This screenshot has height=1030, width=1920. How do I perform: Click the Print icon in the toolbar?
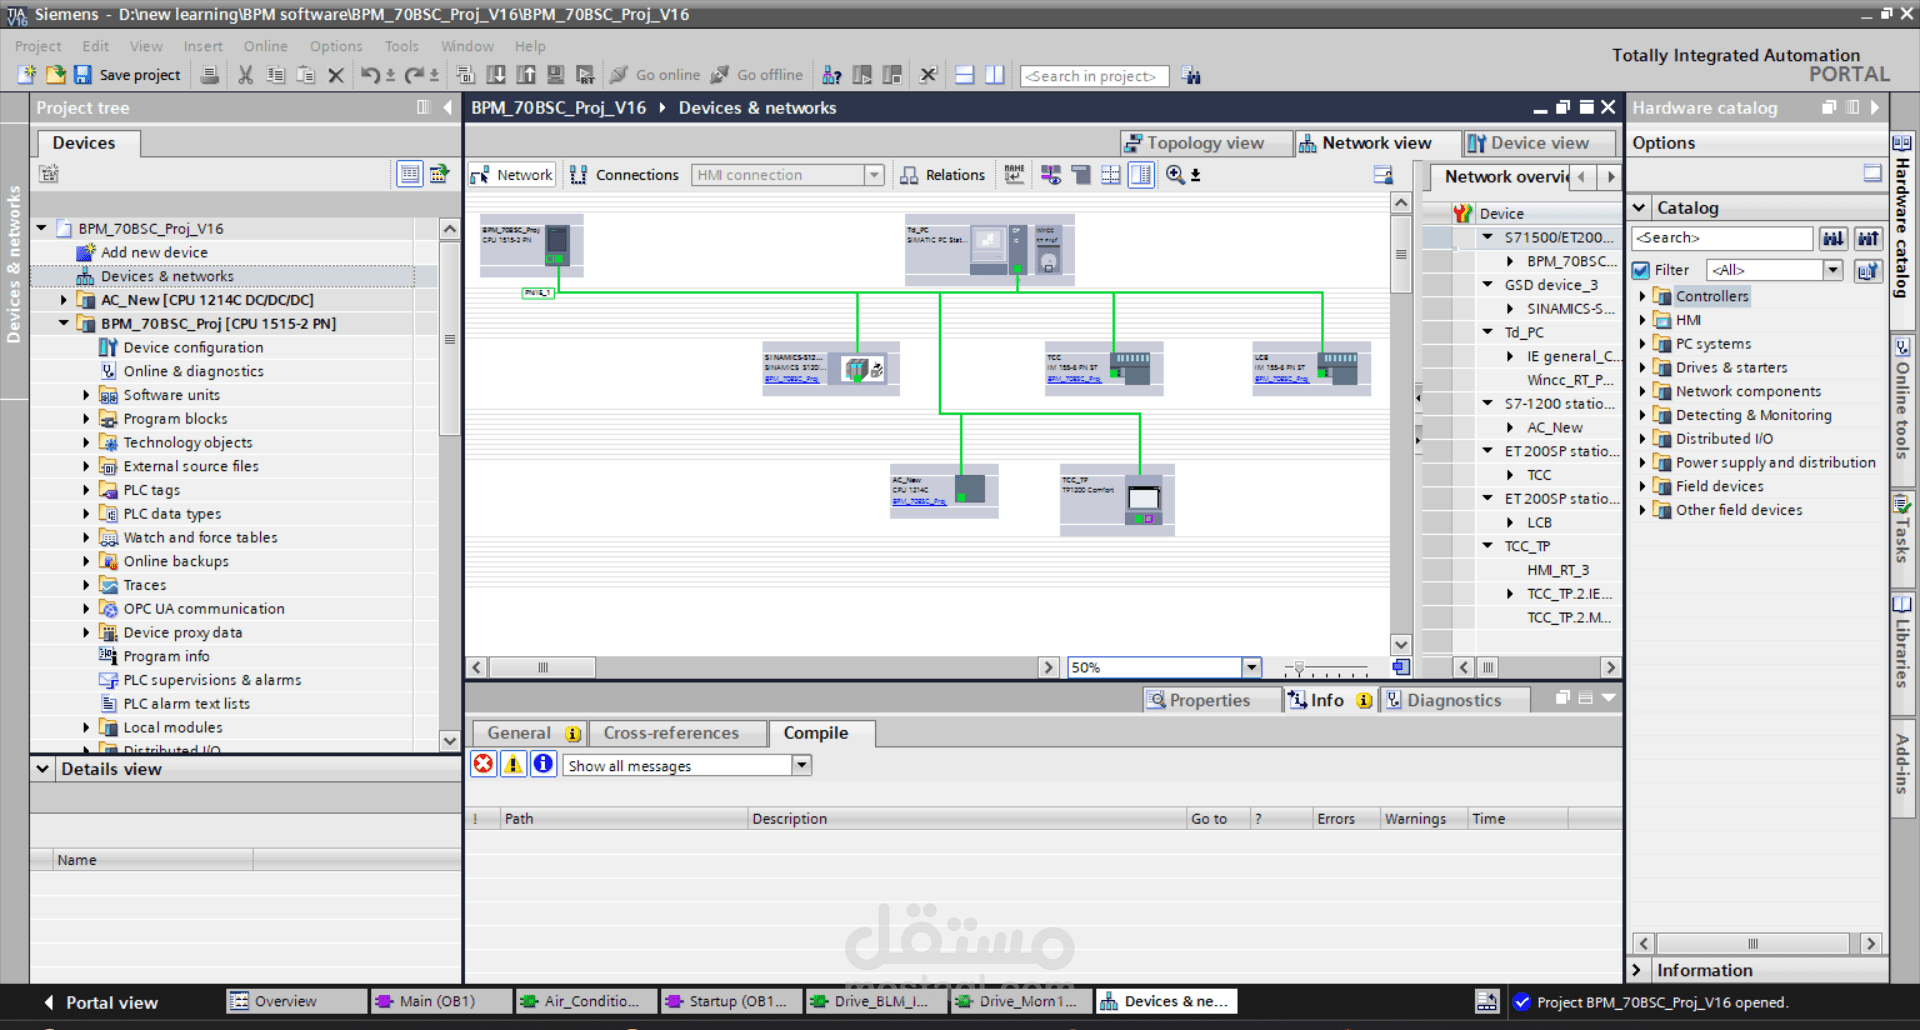(210, 75)
